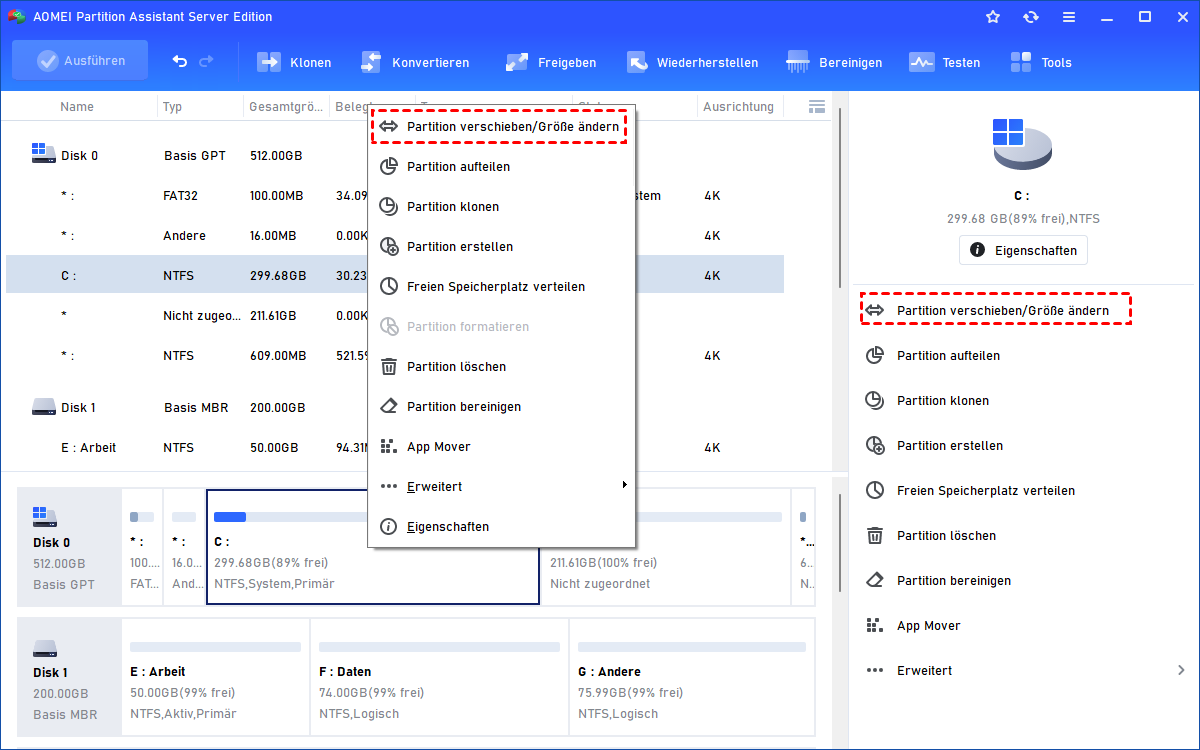The width and height of the screenshot is (1200, 750).
Task: Select G : Andere block in disk map
Action: tap(692, 677)
